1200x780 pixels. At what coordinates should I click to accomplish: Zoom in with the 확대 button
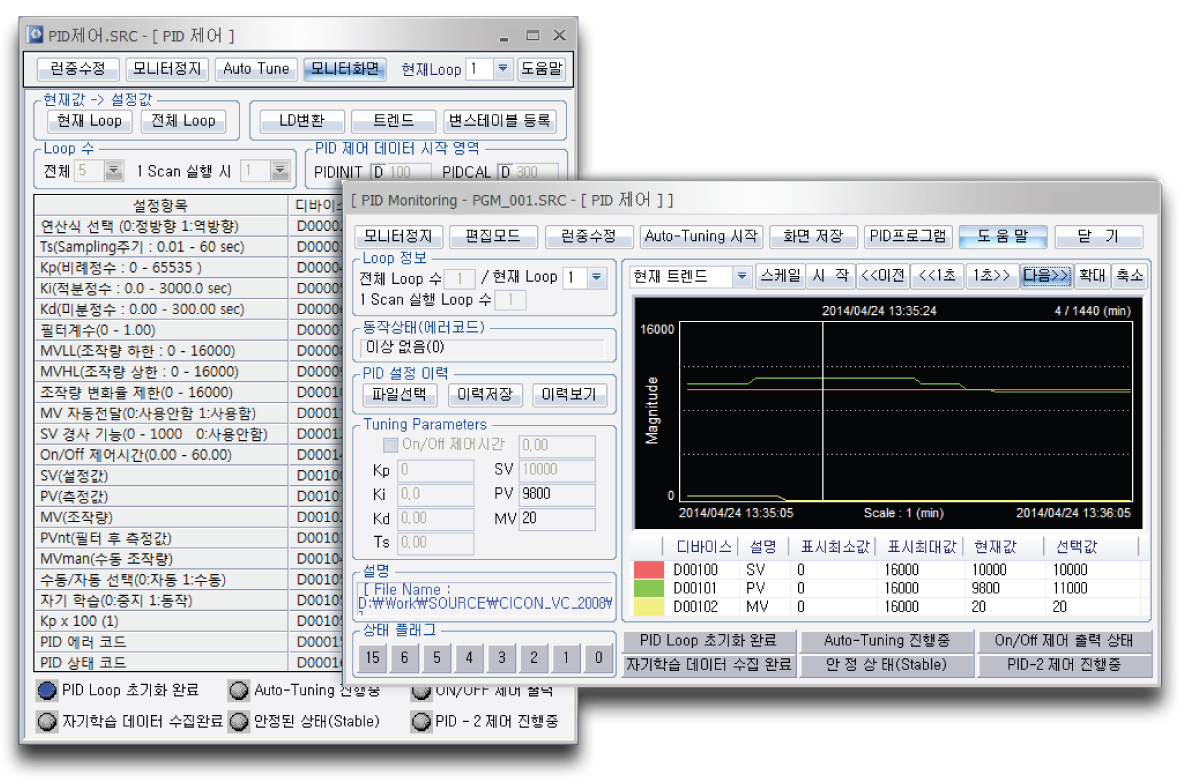tap(1092, 276)
